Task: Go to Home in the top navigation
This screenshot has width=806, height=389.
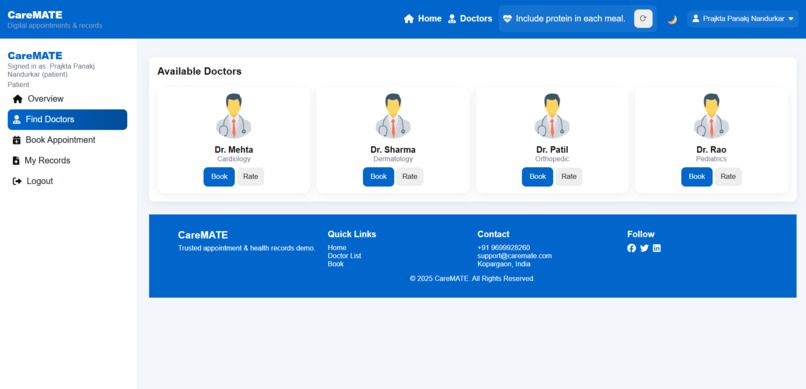Action: coord(423,19)
